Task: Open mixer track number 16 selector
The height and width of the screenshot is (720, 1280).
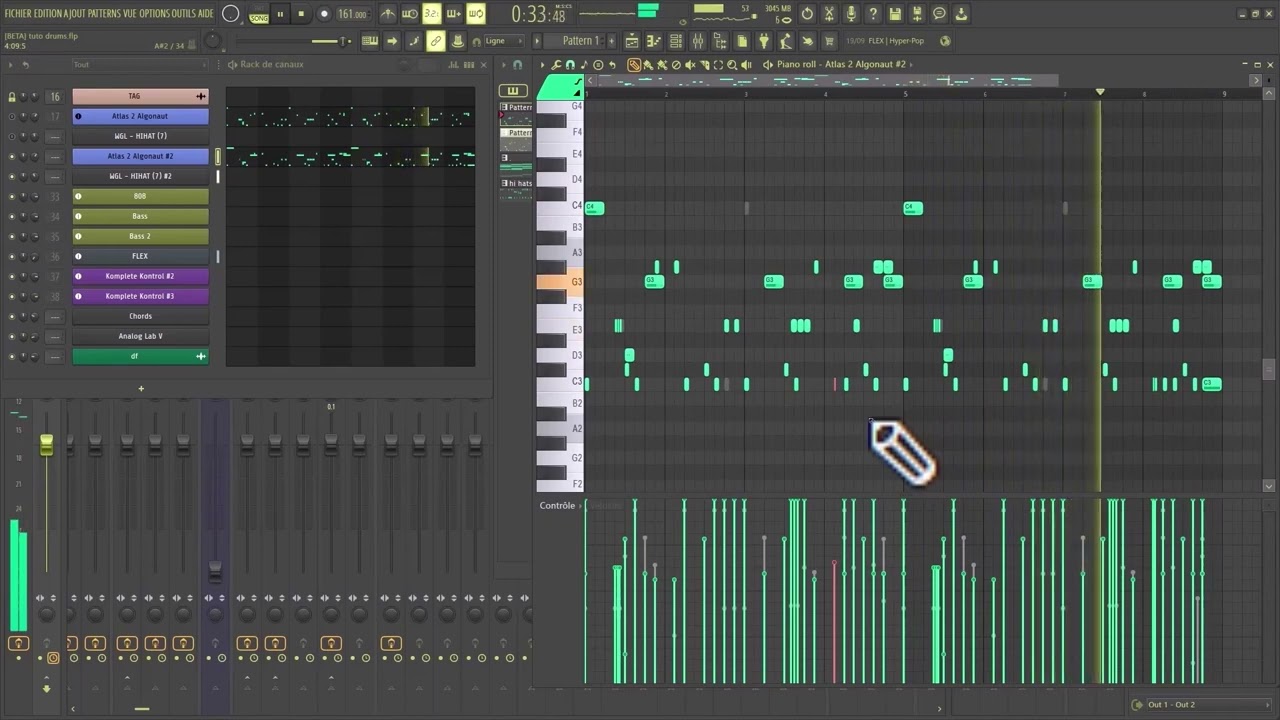Action: click(55, 97)
